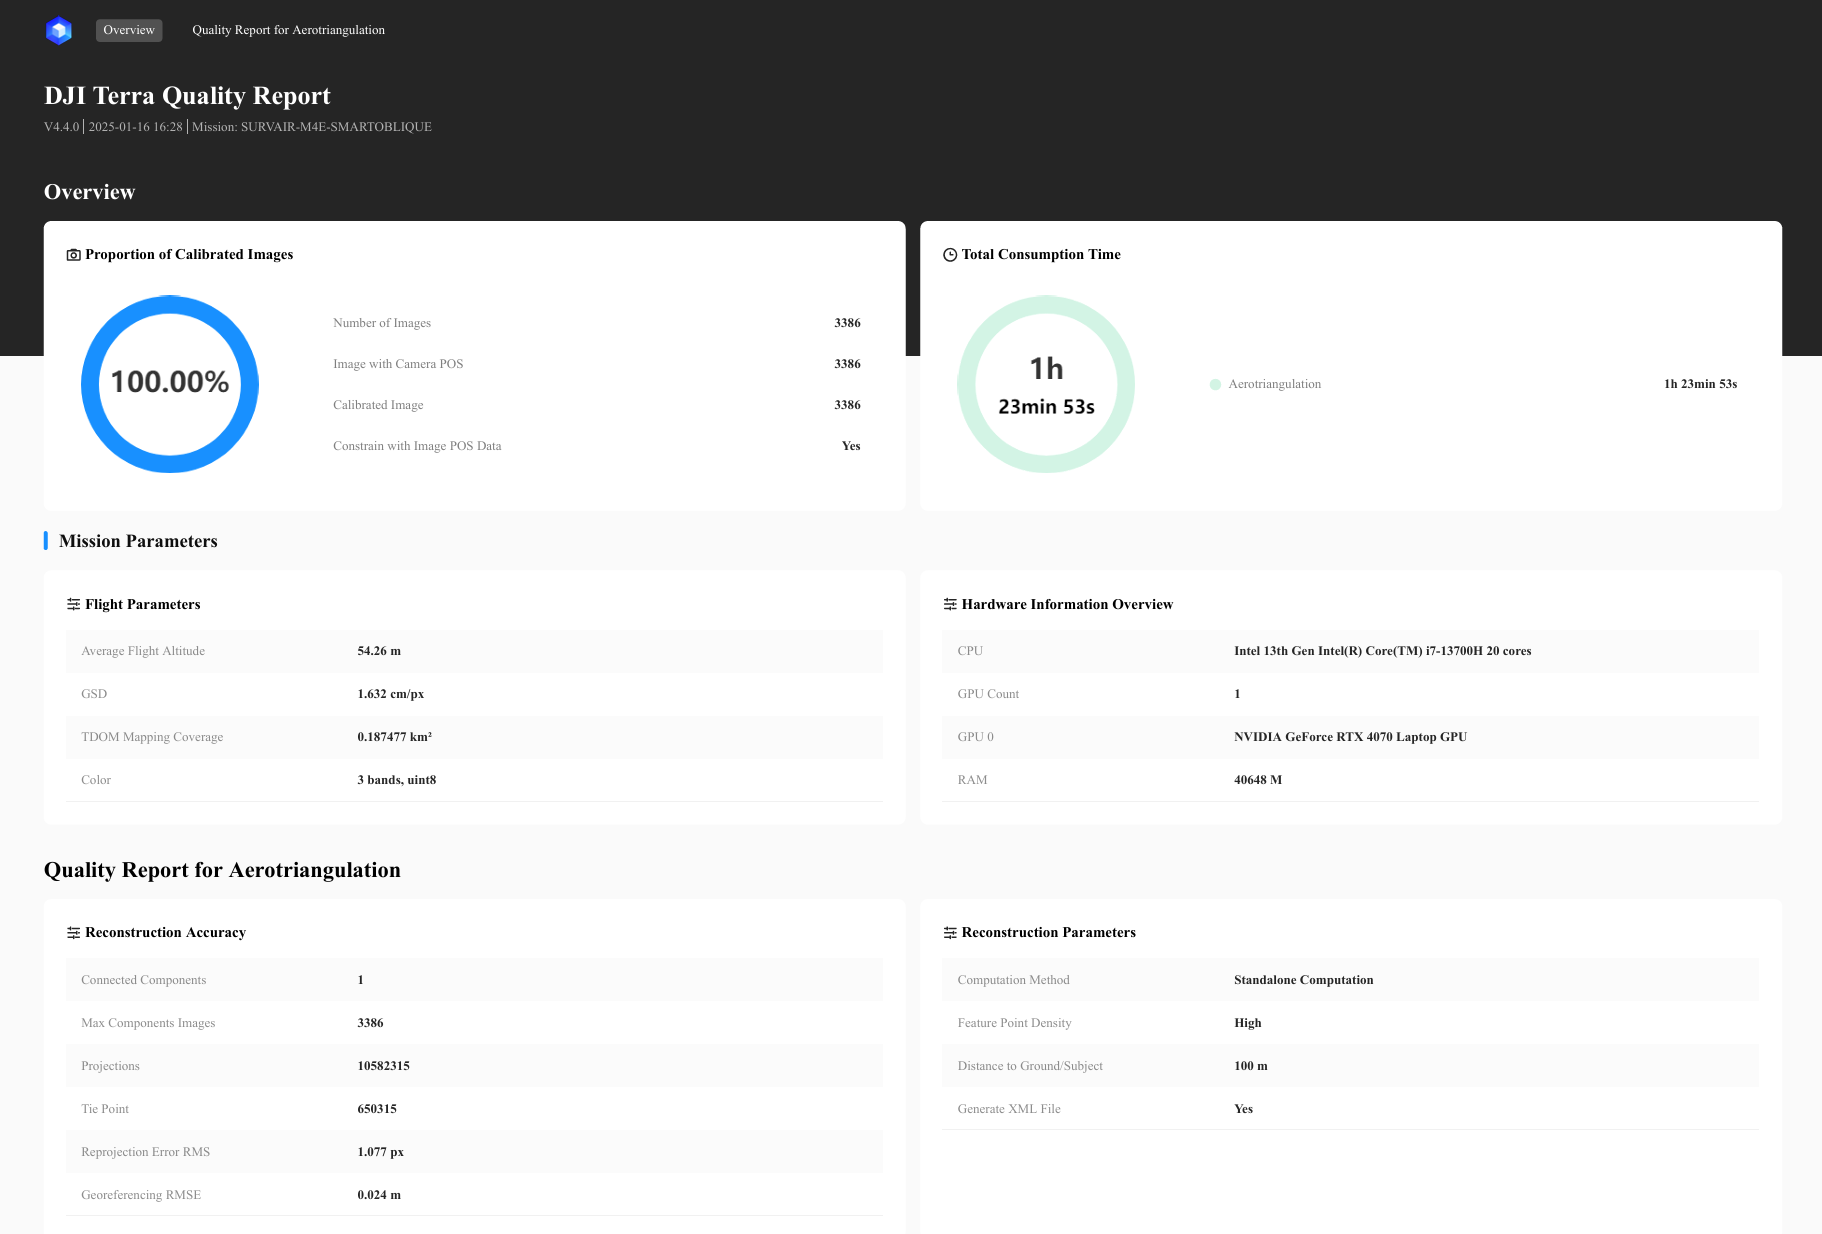Screen dimensions: 1822x1234
Task: Click the TDOM Mapping Coverage label
Action: tap(152, 737)
